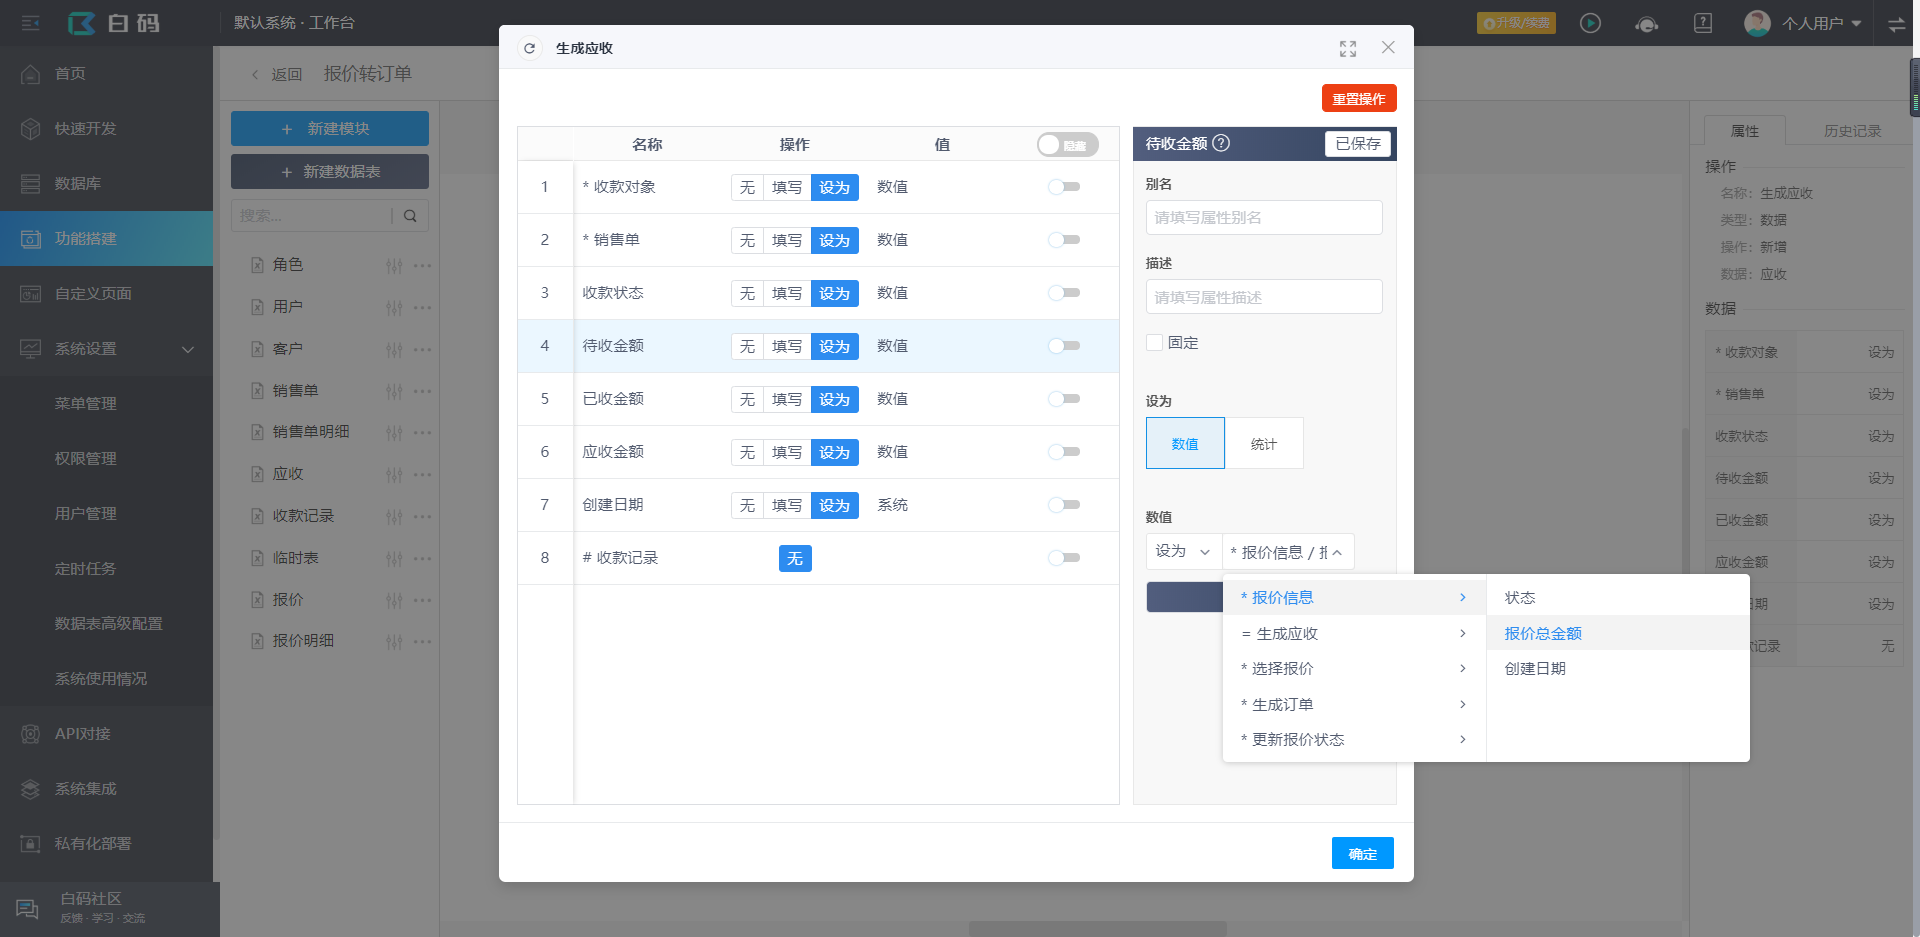The width and height of the screenshot is (1920, 937).
Task: Click the refresh icon beside 生成应收 title
Action: [x=529, y=48]
